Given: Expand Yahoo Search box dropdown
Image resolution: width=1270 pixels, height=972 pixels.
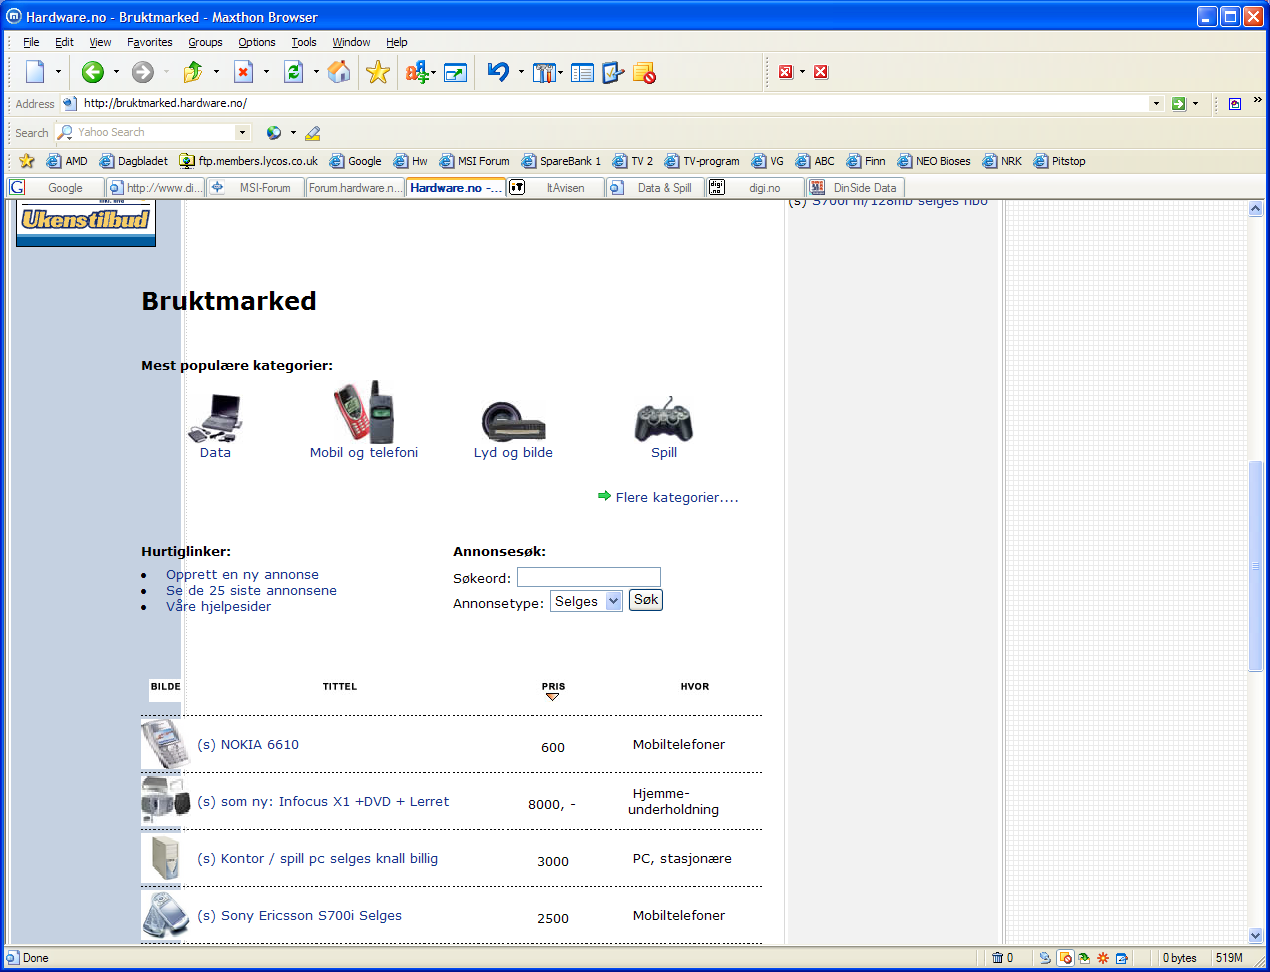Looking at the screenshot, I should pos(242,132).
